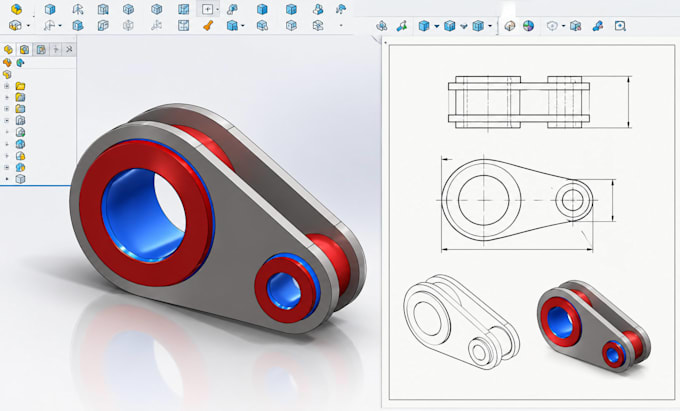
Task: Select the topmost yellow folder icon in the tree
Action: [x=20, y=86]
